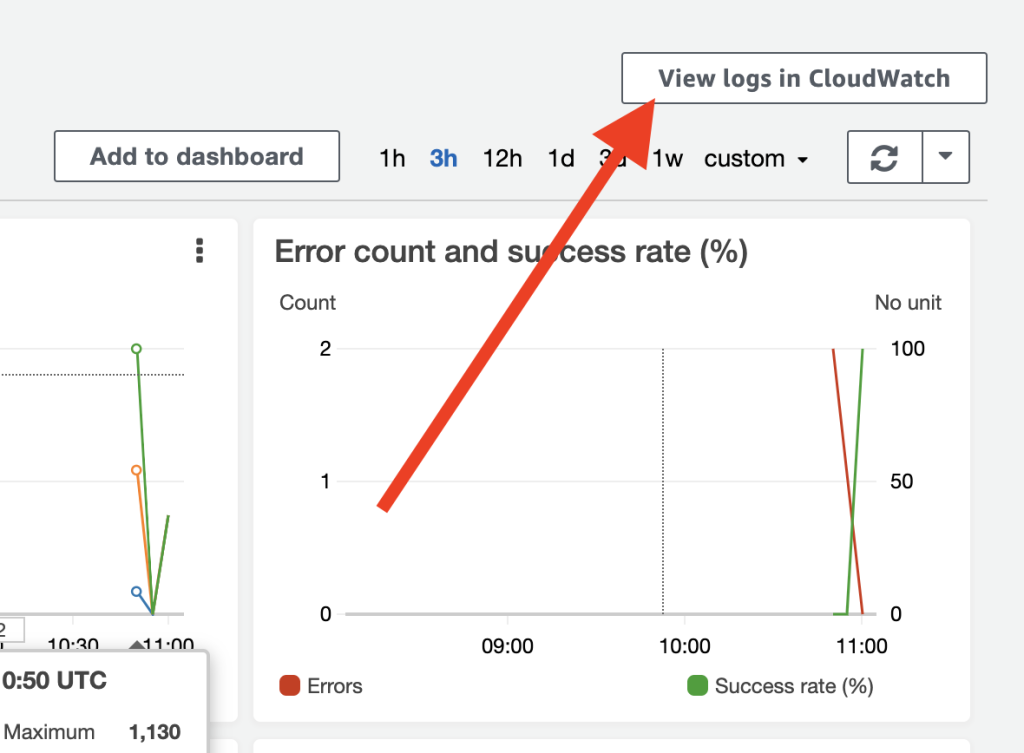Click the dotted vertical line at 10:00
The height and width of the screenshot is (753, 1024).
click(x=663, y=481)
